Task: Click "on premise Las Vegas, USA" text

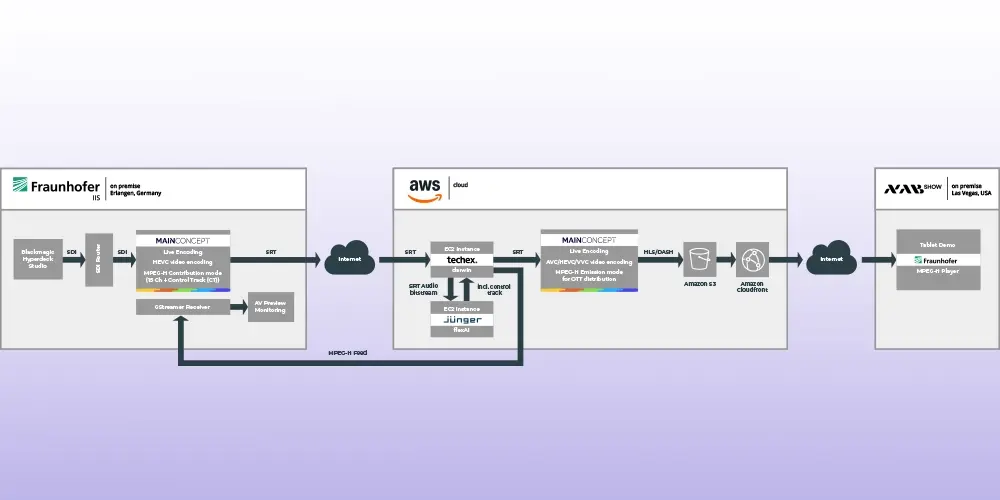Action: (971, 189)
